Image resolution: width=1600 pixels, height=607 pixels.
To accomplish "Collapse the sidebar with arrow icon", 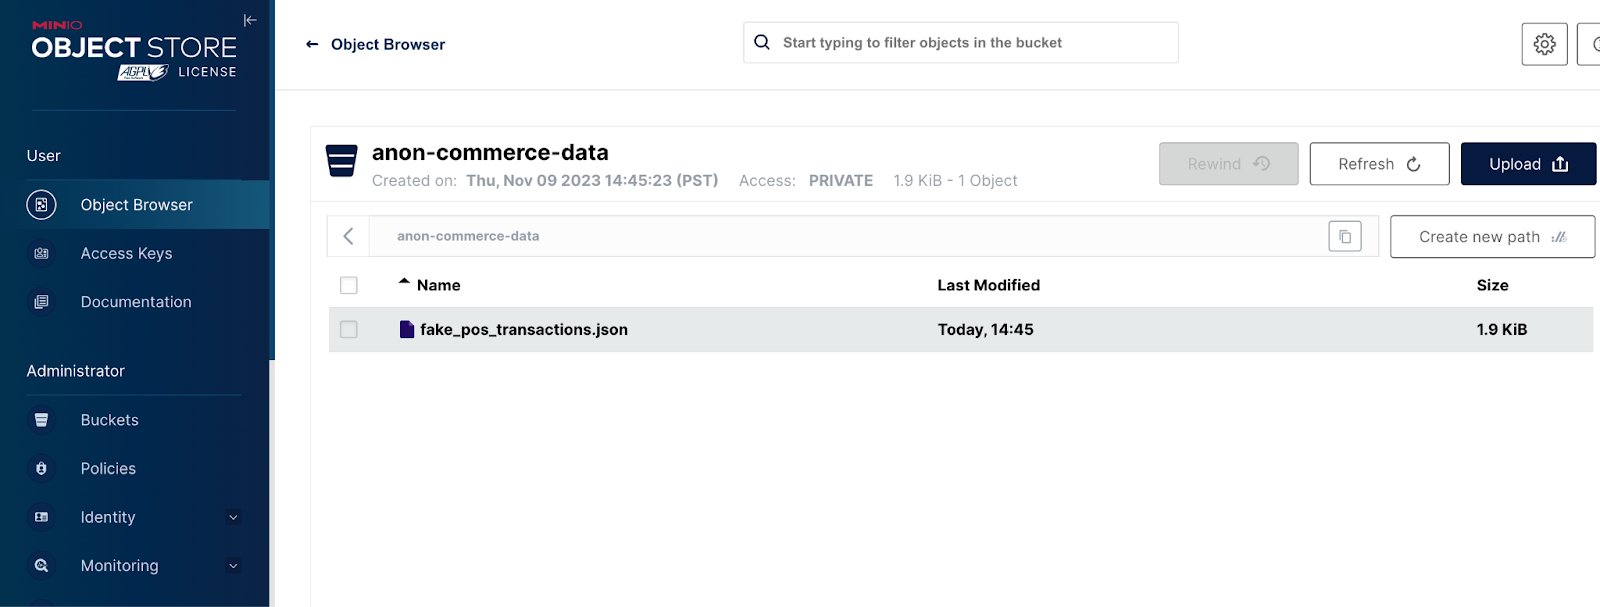I will pos(250,20).
